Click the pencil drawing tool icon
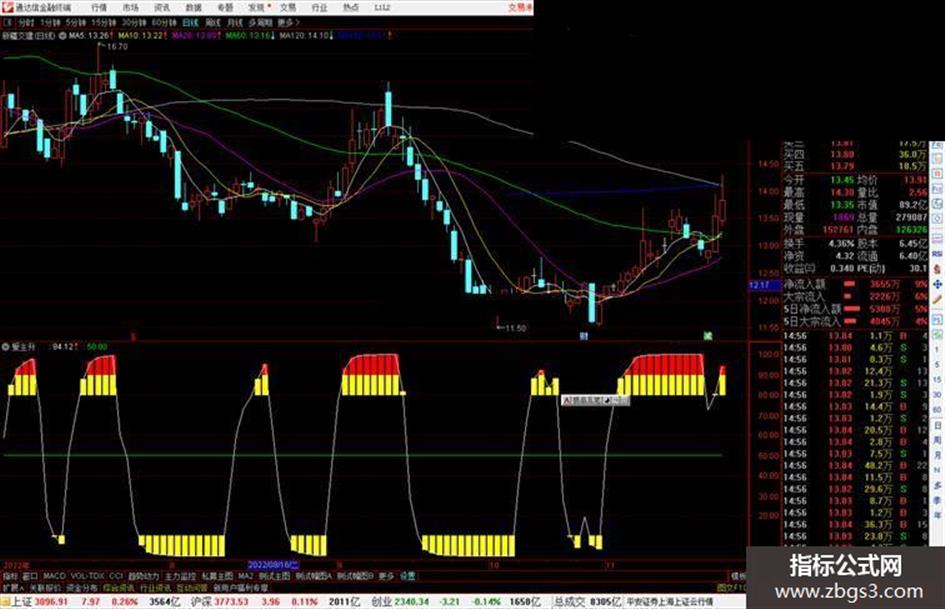 (x=937, y=299)
